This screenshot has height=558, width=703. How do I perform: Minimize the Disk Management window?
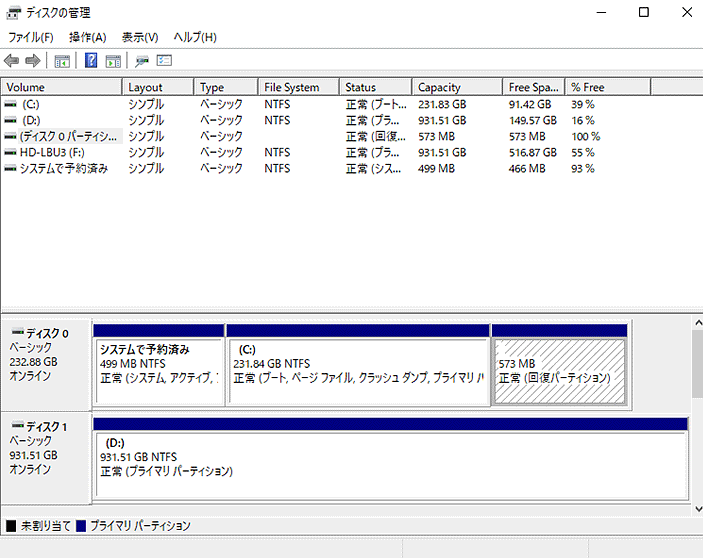[x=601, y=12]
